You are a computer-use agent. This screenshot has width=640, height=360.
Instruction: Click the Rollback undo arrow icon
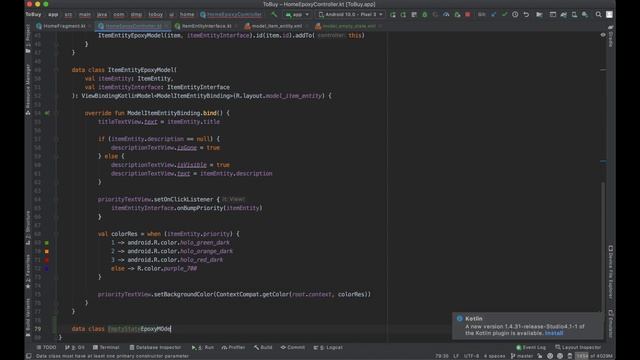pos(526,14)
